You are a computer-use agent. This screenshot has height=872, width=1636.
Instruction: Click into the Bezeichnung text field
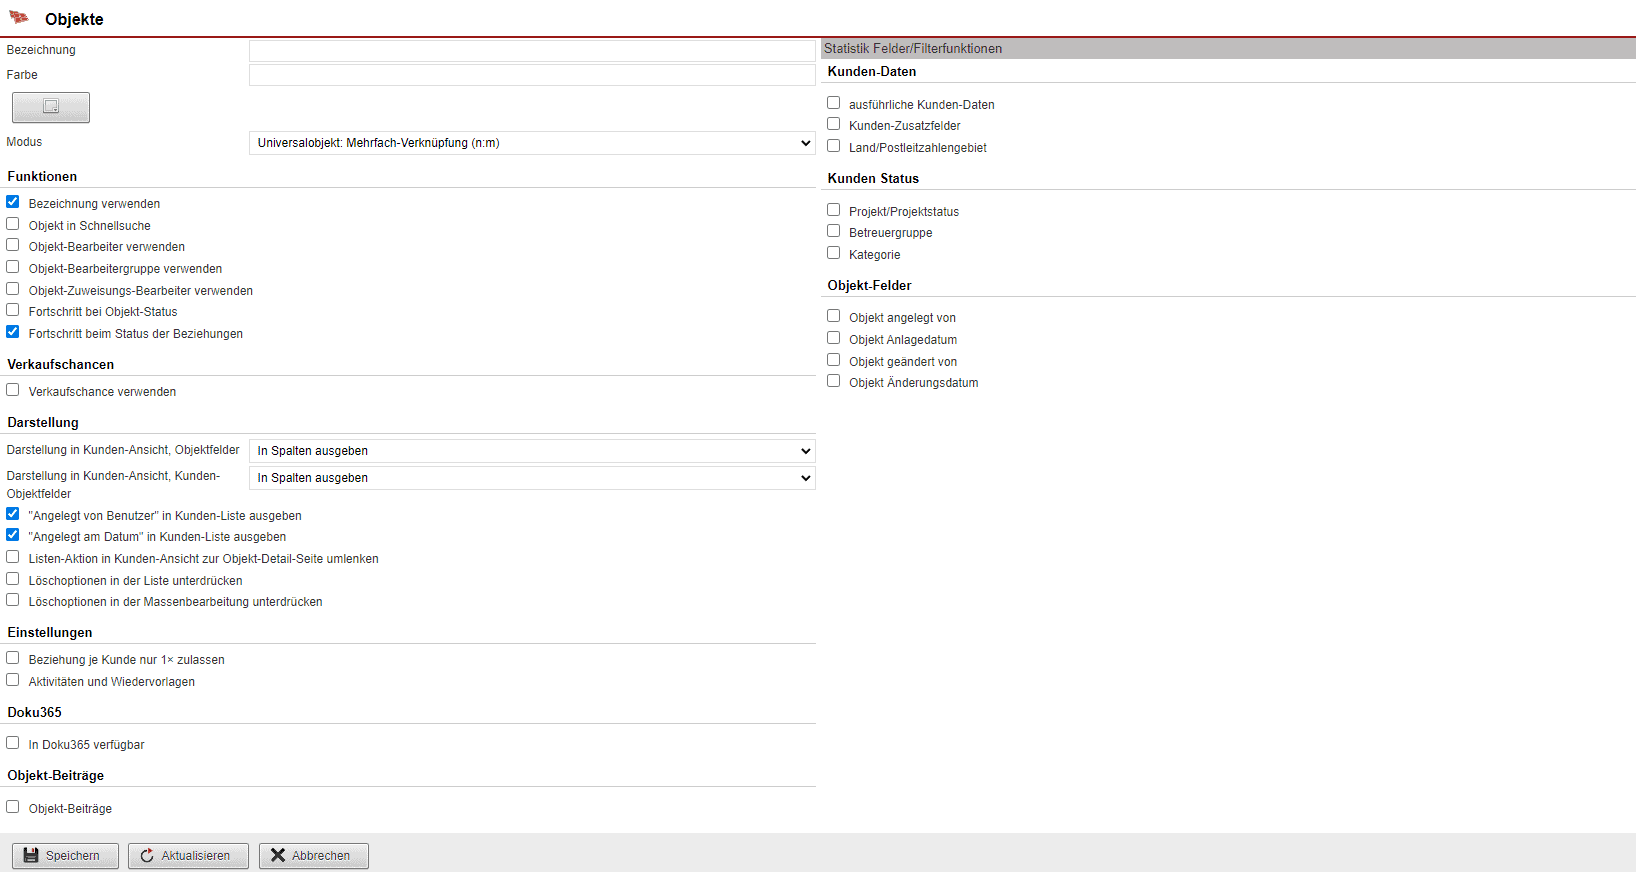click(532, 51)
